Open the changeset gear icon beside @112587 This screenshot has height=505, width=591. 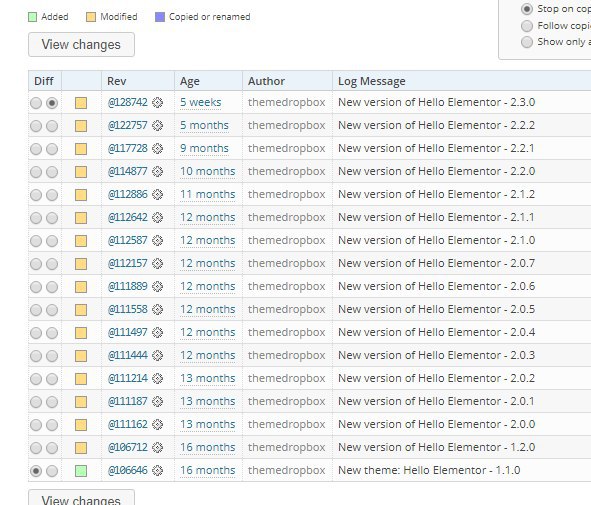(158, 240)
